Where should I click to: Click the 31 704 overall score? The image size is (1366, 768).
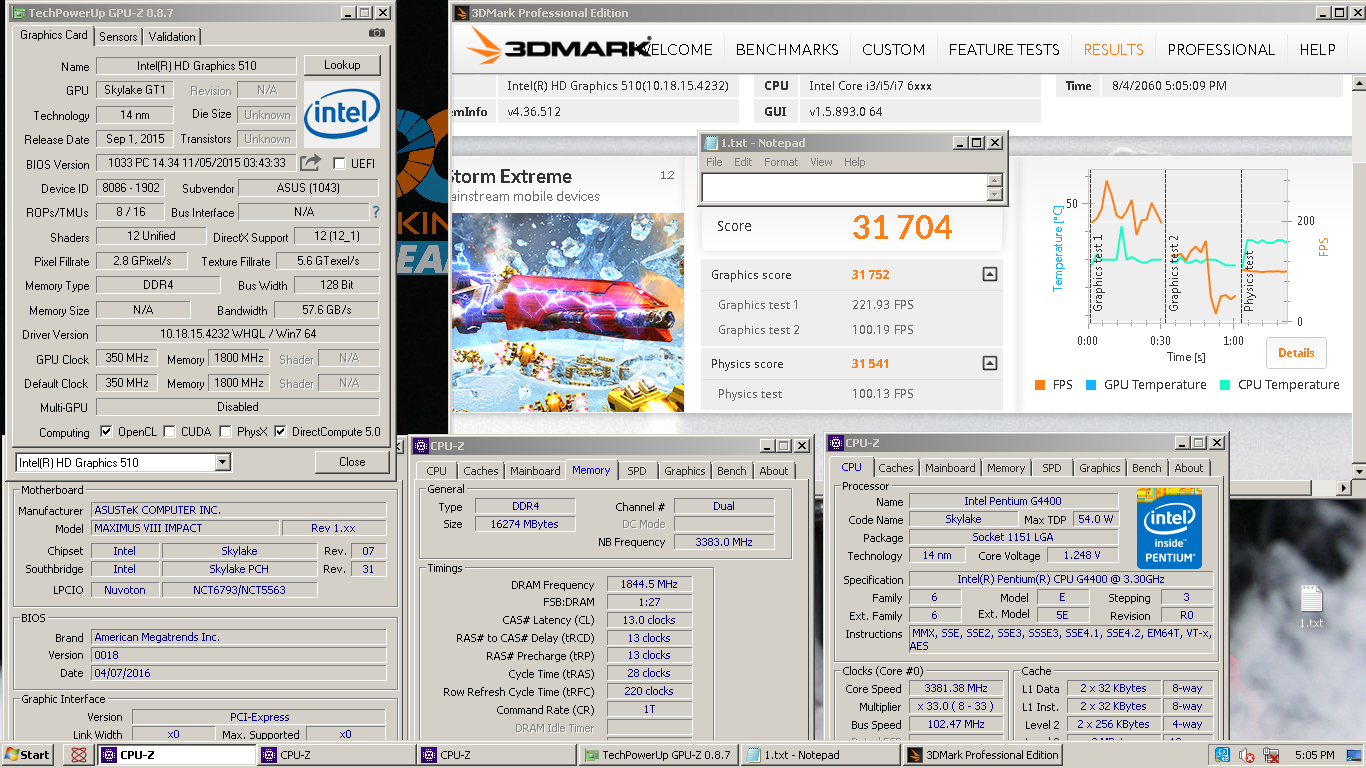[x=902, y=228]
